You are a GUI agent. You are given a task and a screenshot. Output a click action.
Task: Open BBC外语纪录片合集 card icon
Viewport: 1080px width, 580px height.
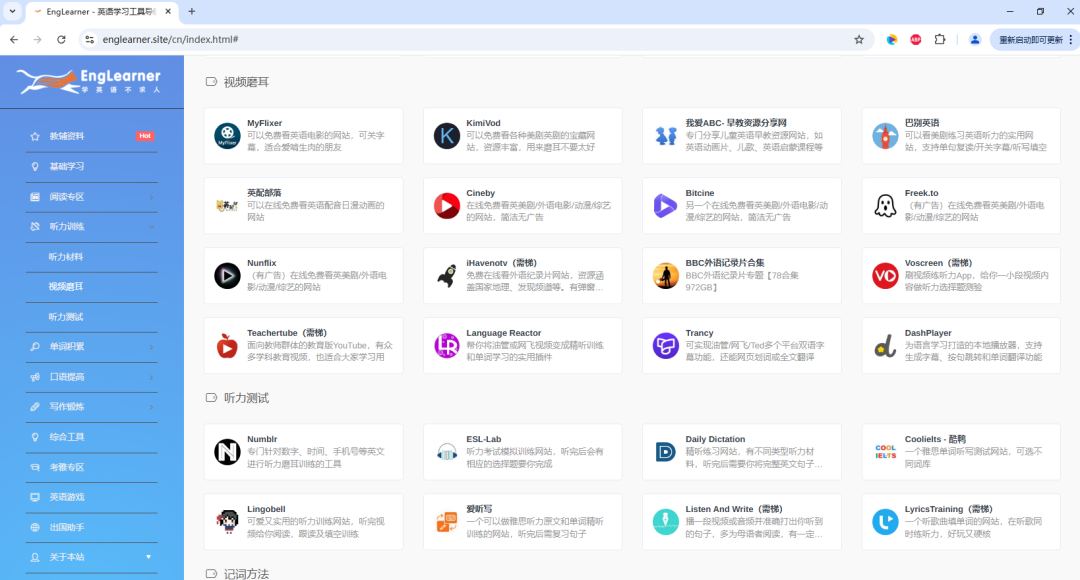click(x=665, y=276)
